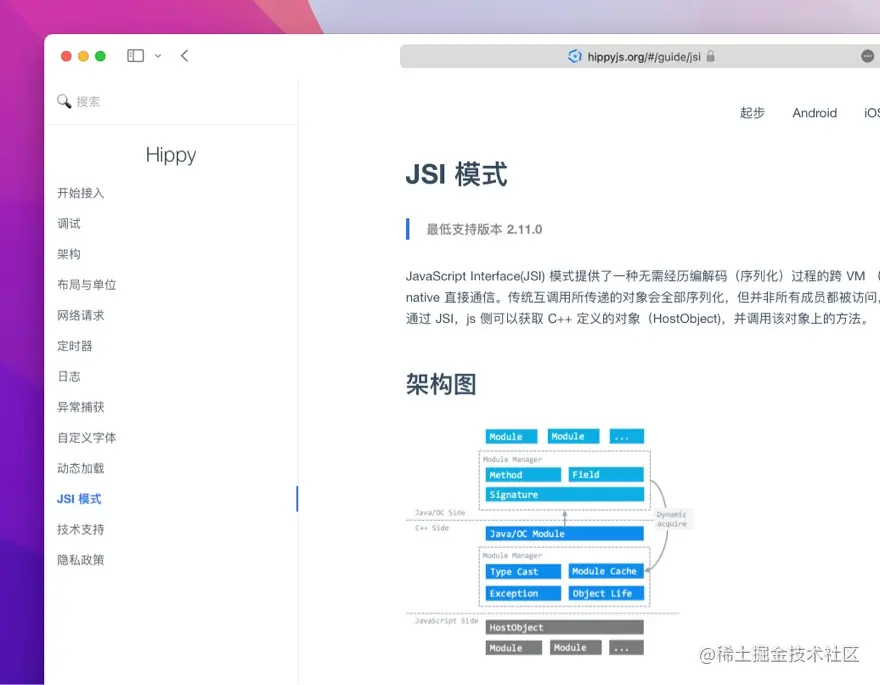Click the 最低支持版本 2.11.0 note
The image size is (880, 685).
[x=484, y=229]
